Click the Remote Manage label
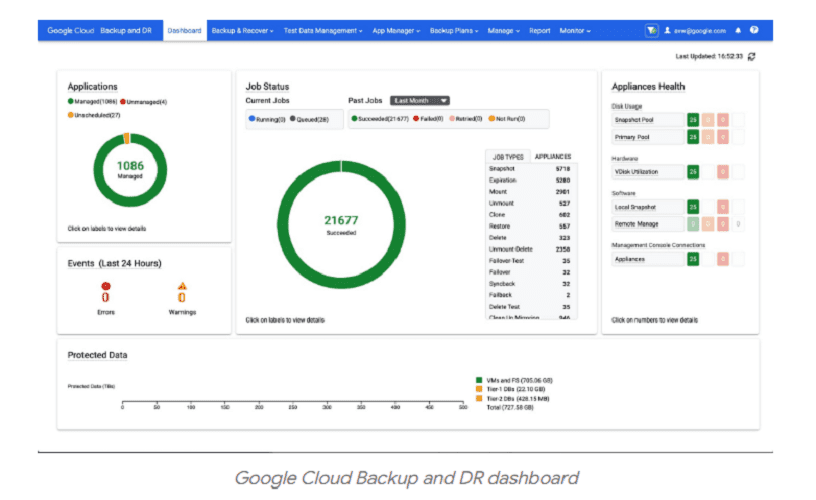 click(x=636, y=224)
